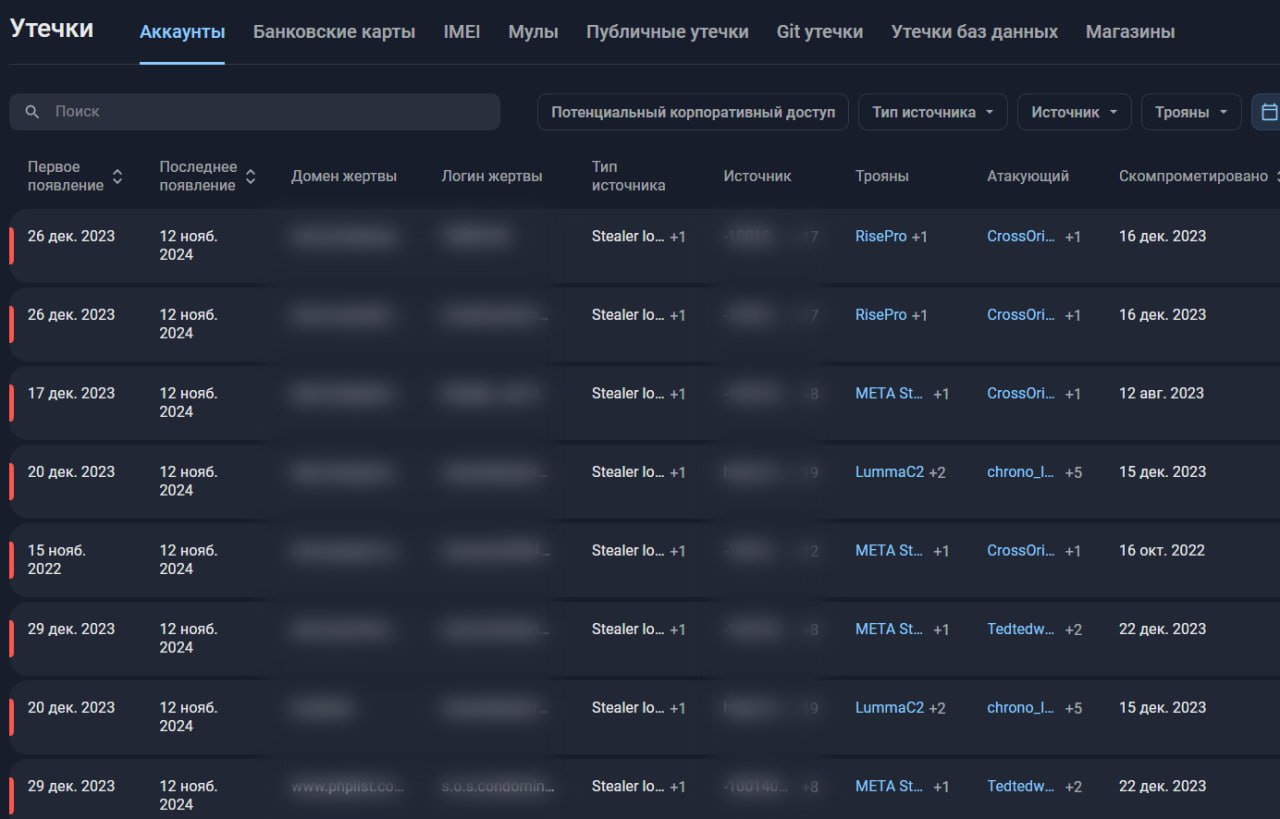Viewport: 1280px width, 819px height.
Task: Open the Публичные утечки tab
Action: (x=667, y=32)
